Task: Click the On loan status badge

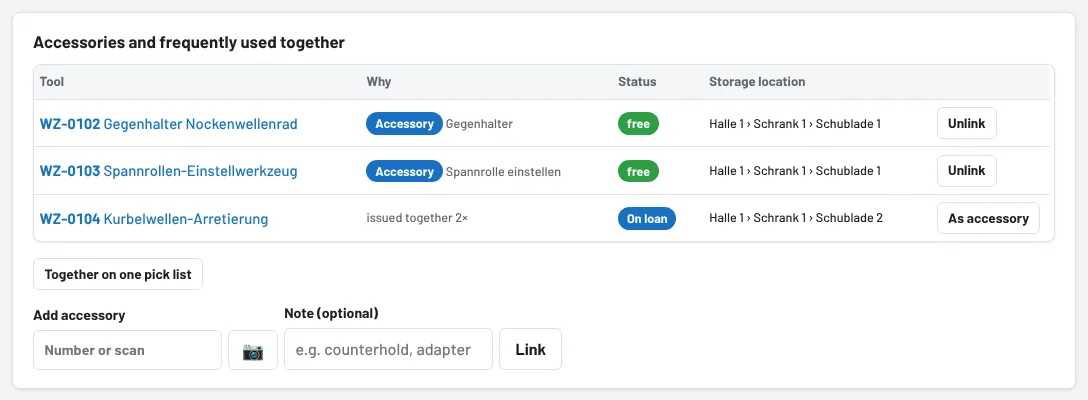Action: tap(647, 218)
